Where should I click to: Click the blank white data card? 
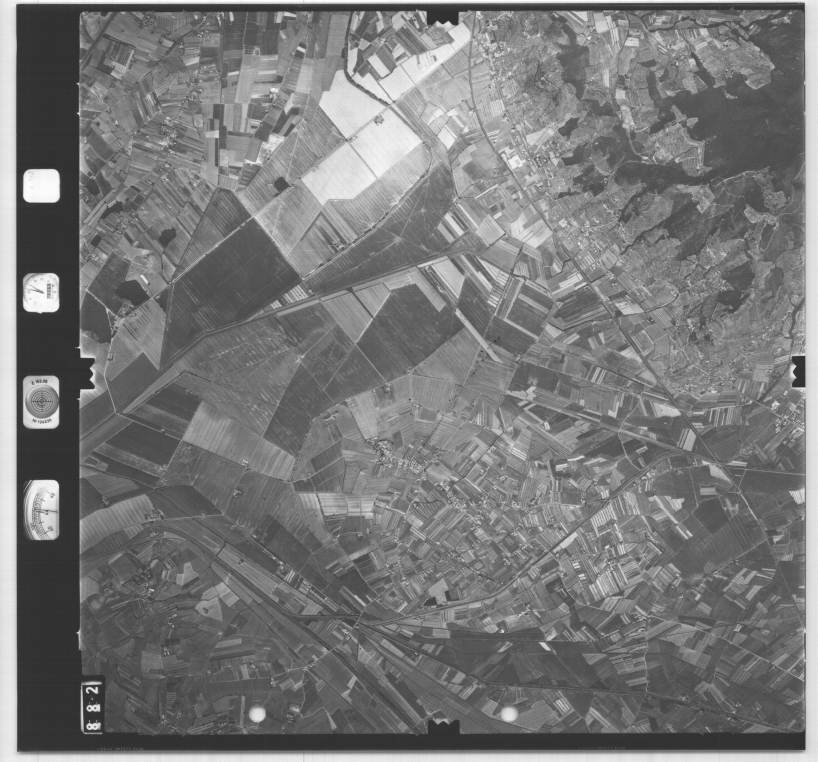41,185
